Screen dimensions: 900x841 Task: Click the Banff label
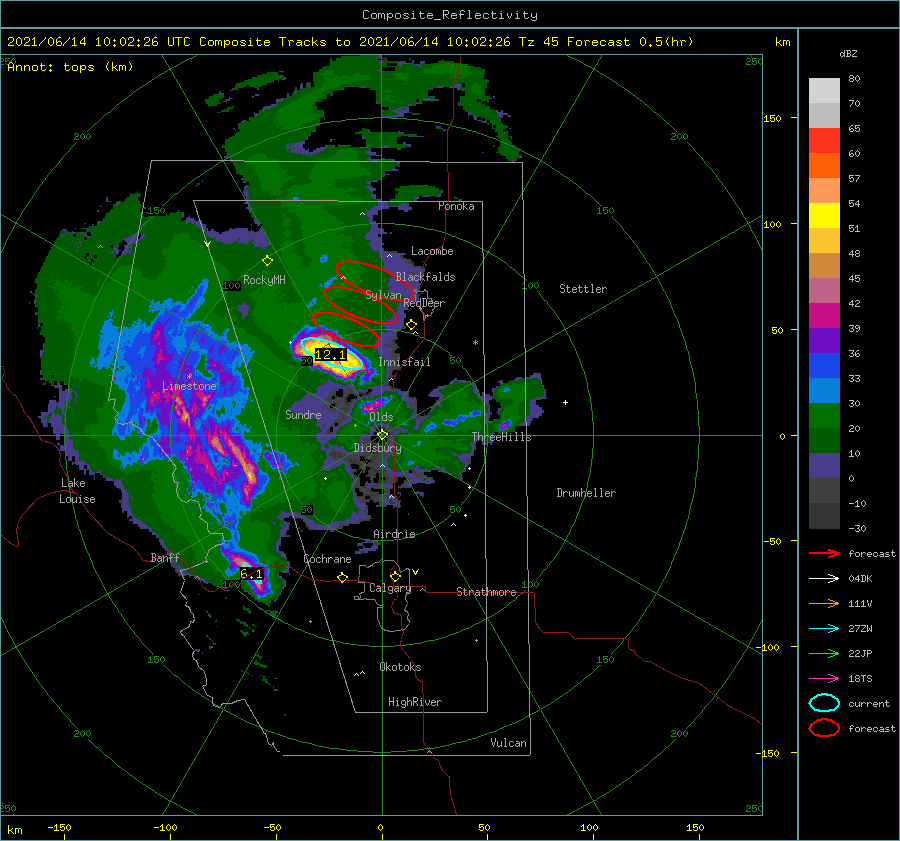tap(165, 557)
